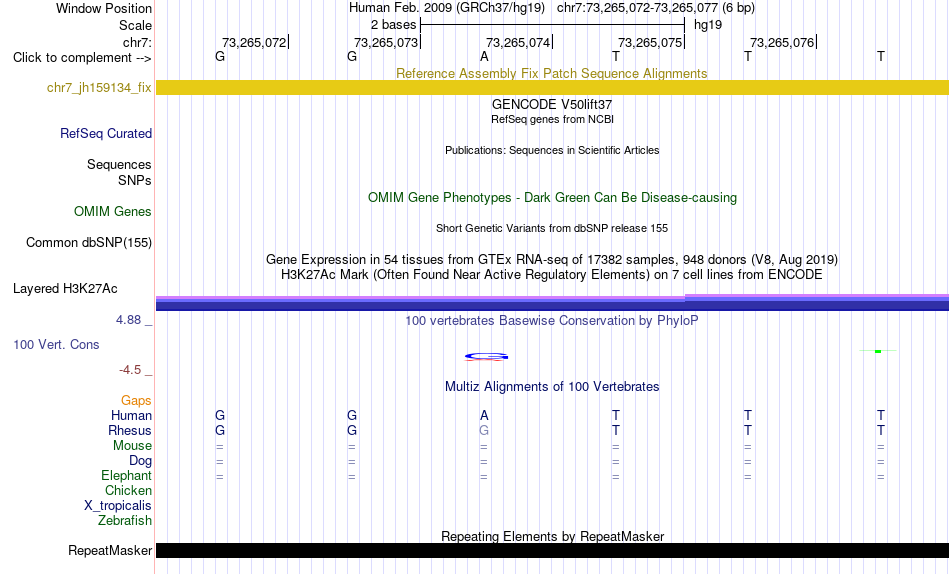Open the RefSeq Curated track label
The height and width of the screenshot is (574, 950).
tap(106, 133)
